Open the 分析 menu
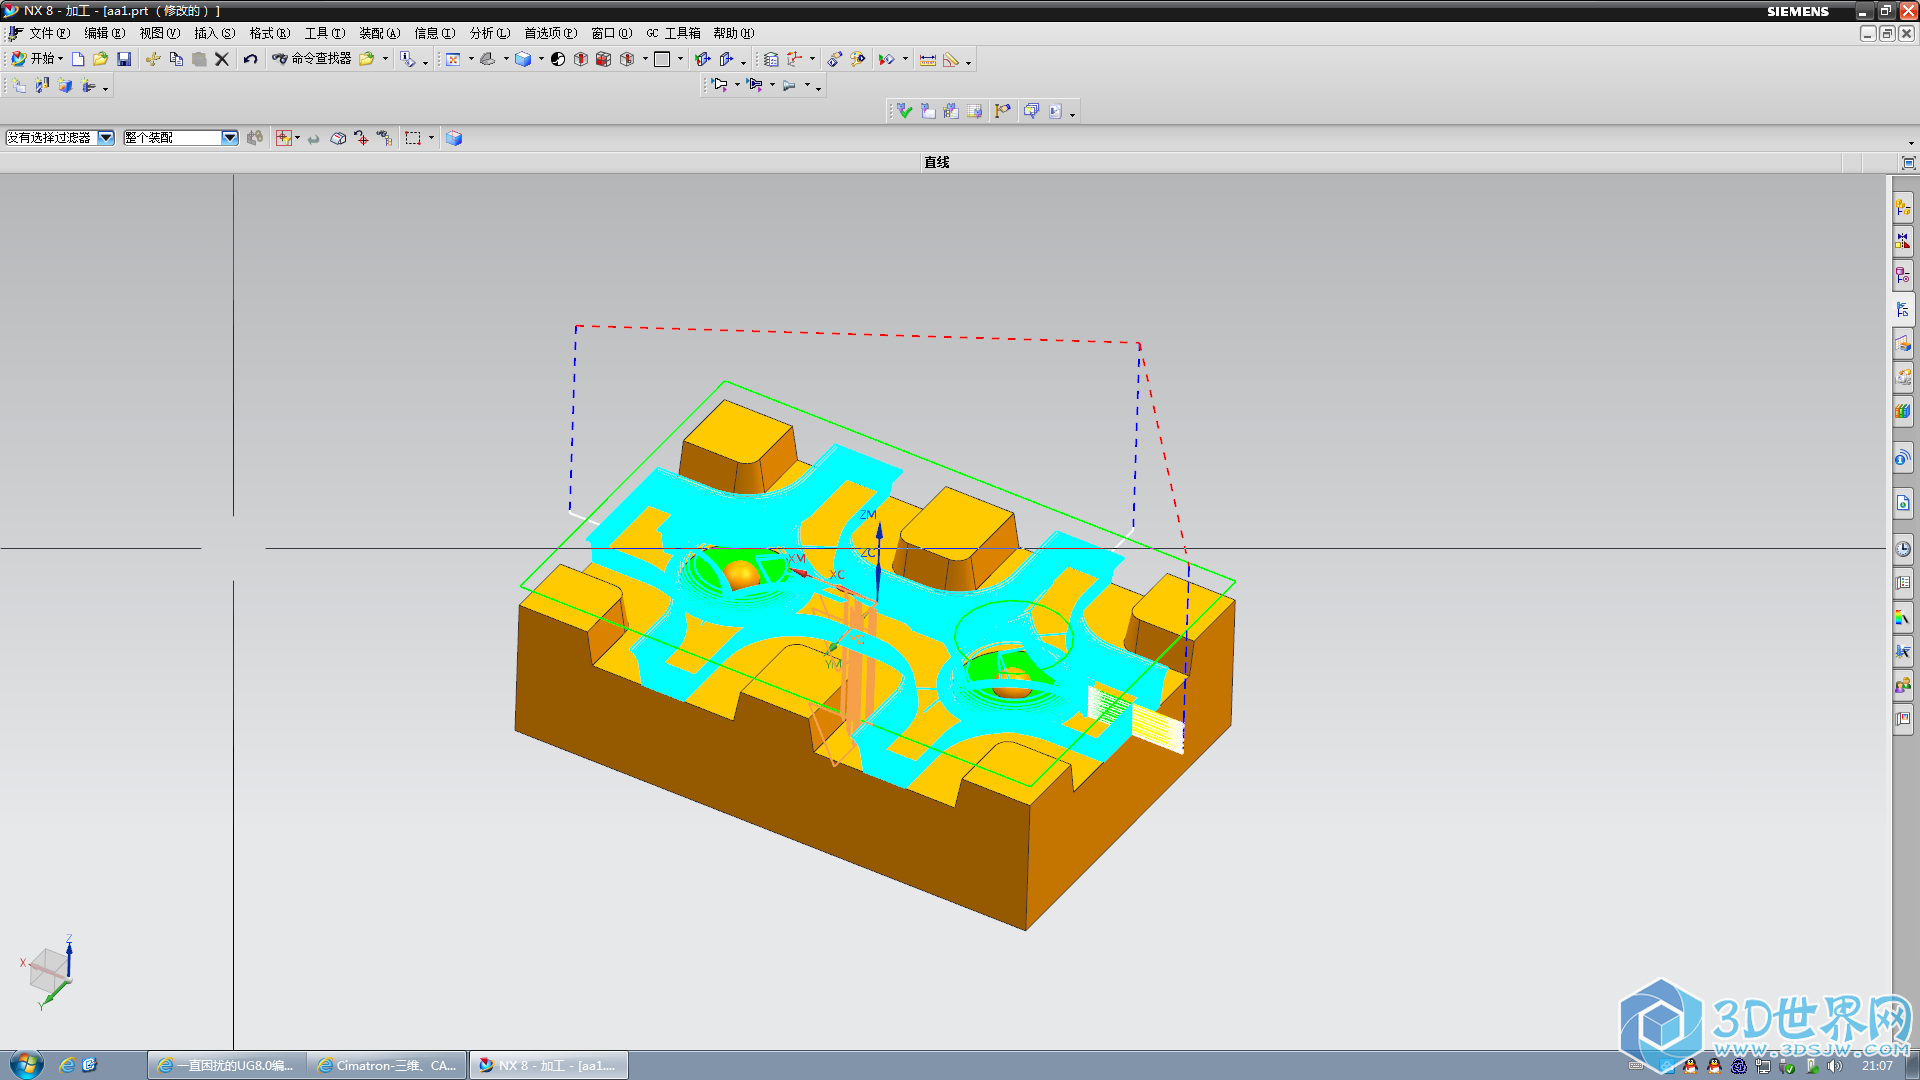 (x=489, y=33)
